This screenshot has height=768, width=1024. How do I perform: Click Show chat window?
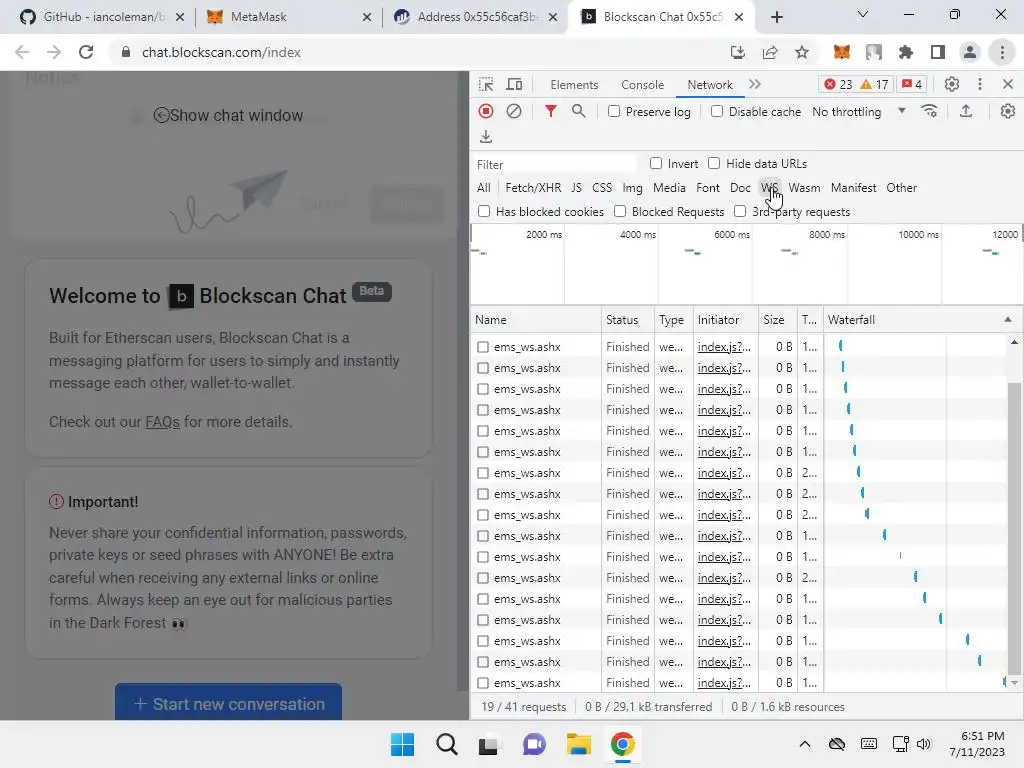tap(229, 115)
